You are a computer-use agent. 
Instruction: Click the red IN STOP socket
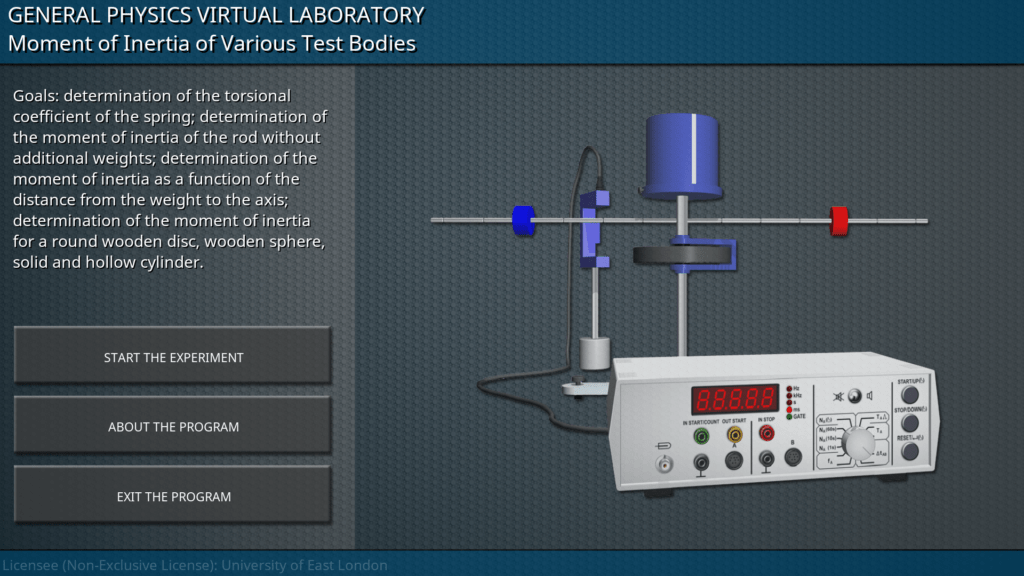point(766,433)
